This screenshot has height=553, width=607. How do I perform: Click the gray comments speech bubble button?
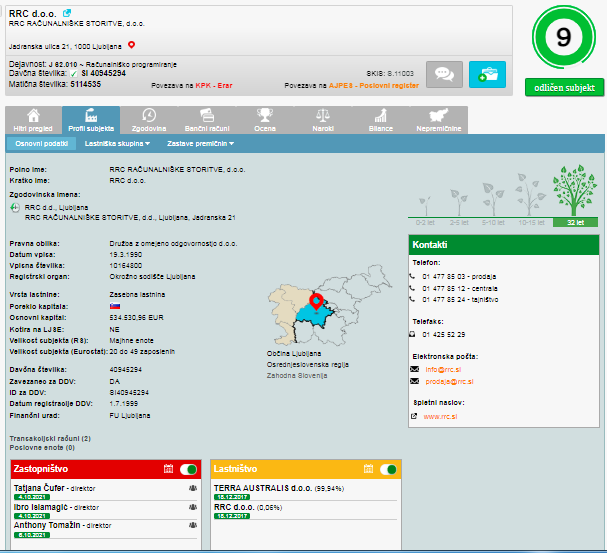[x=443, y=74]
